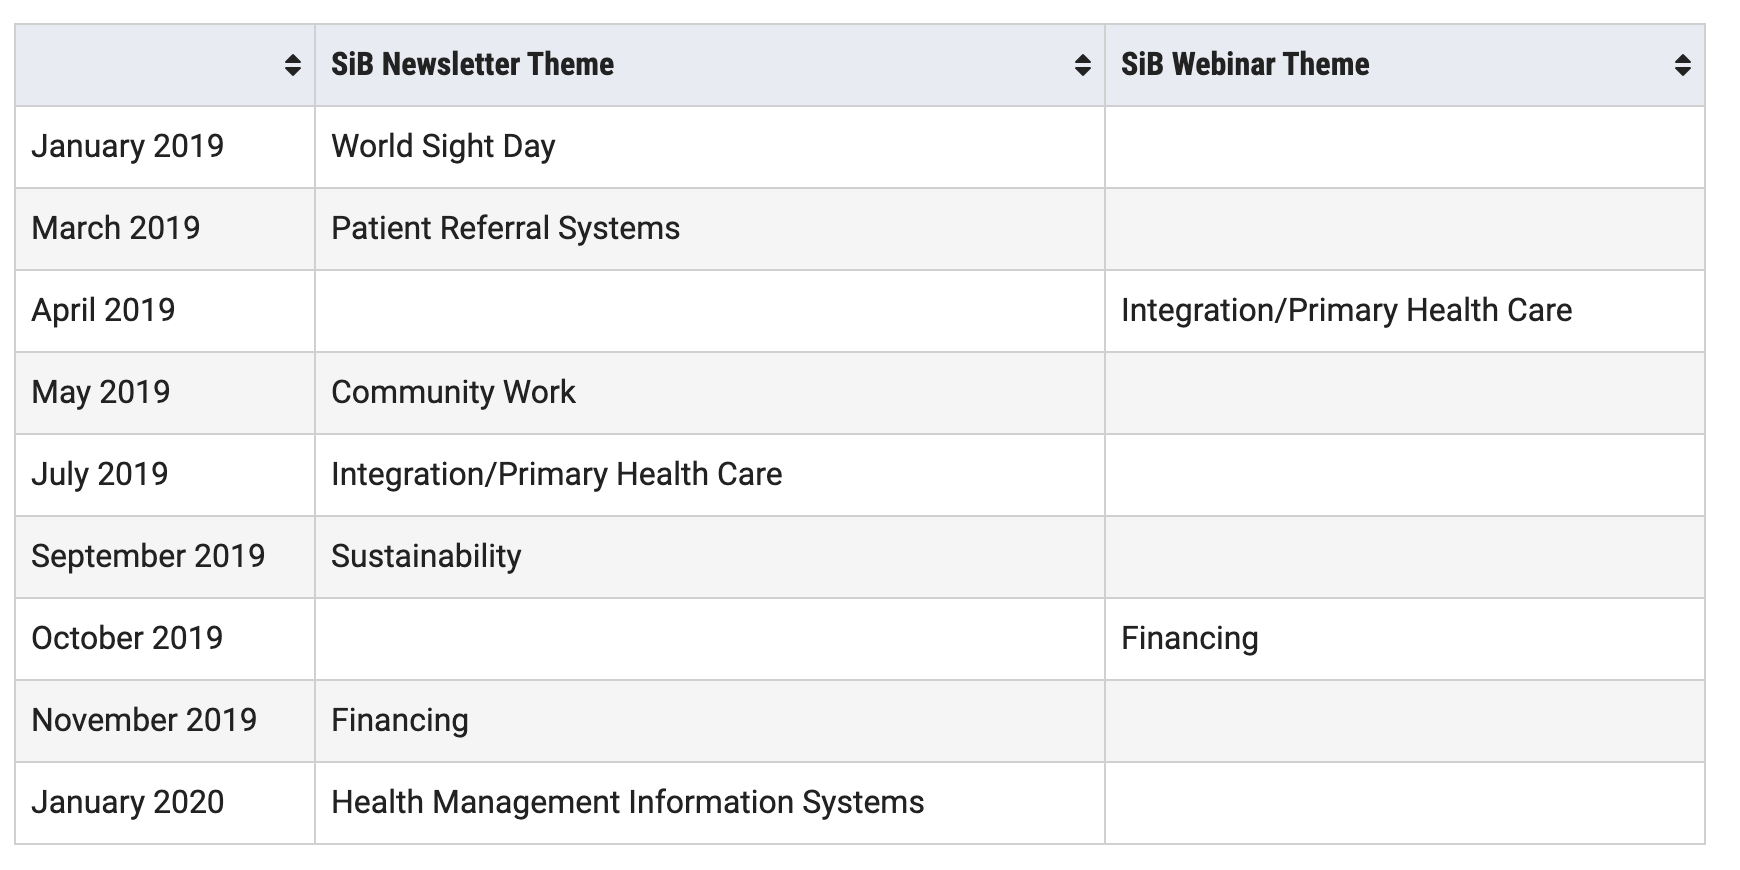Click the empty first column header cell
This screenshot has width=1740, height=870.
(x=165, y=65)
